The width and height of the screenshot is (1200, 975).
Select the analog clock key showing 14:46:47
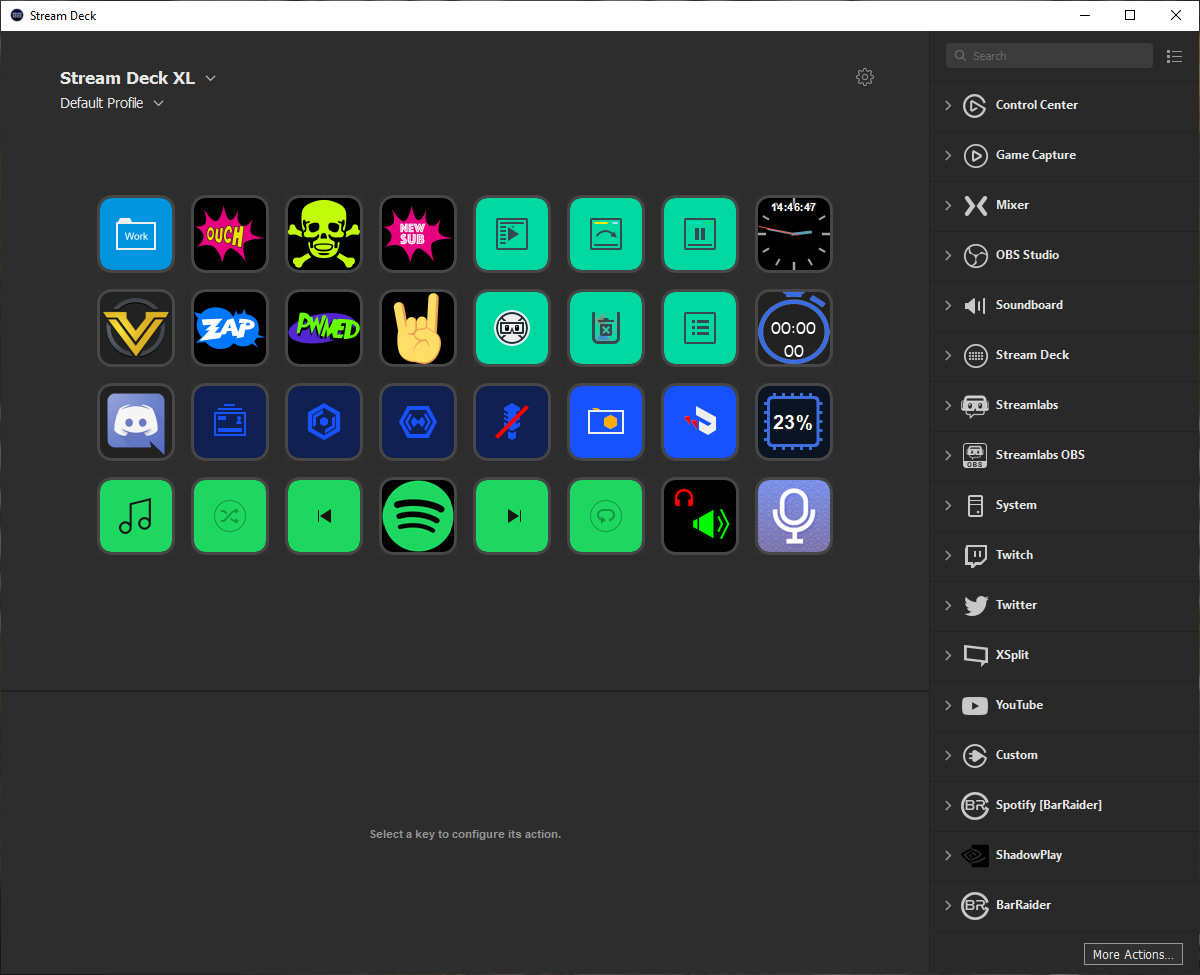(794, 234)
